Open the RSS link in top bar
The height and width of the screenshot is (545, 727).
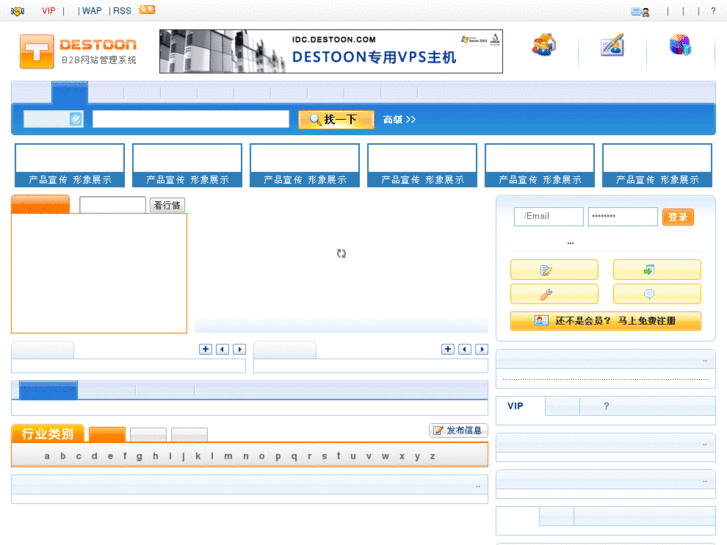122,11
